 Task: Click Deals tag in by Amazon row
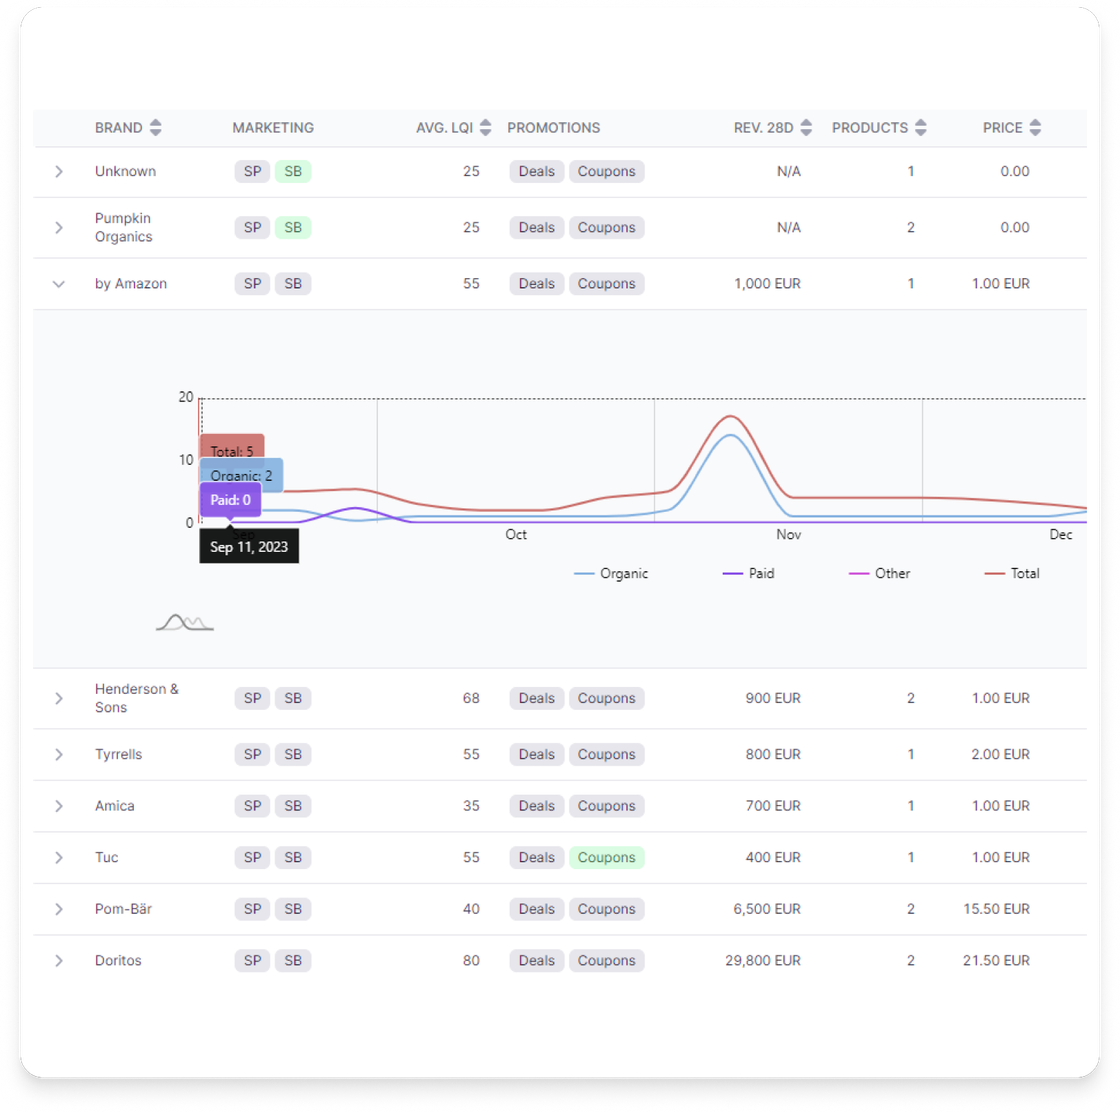(536, 284)
